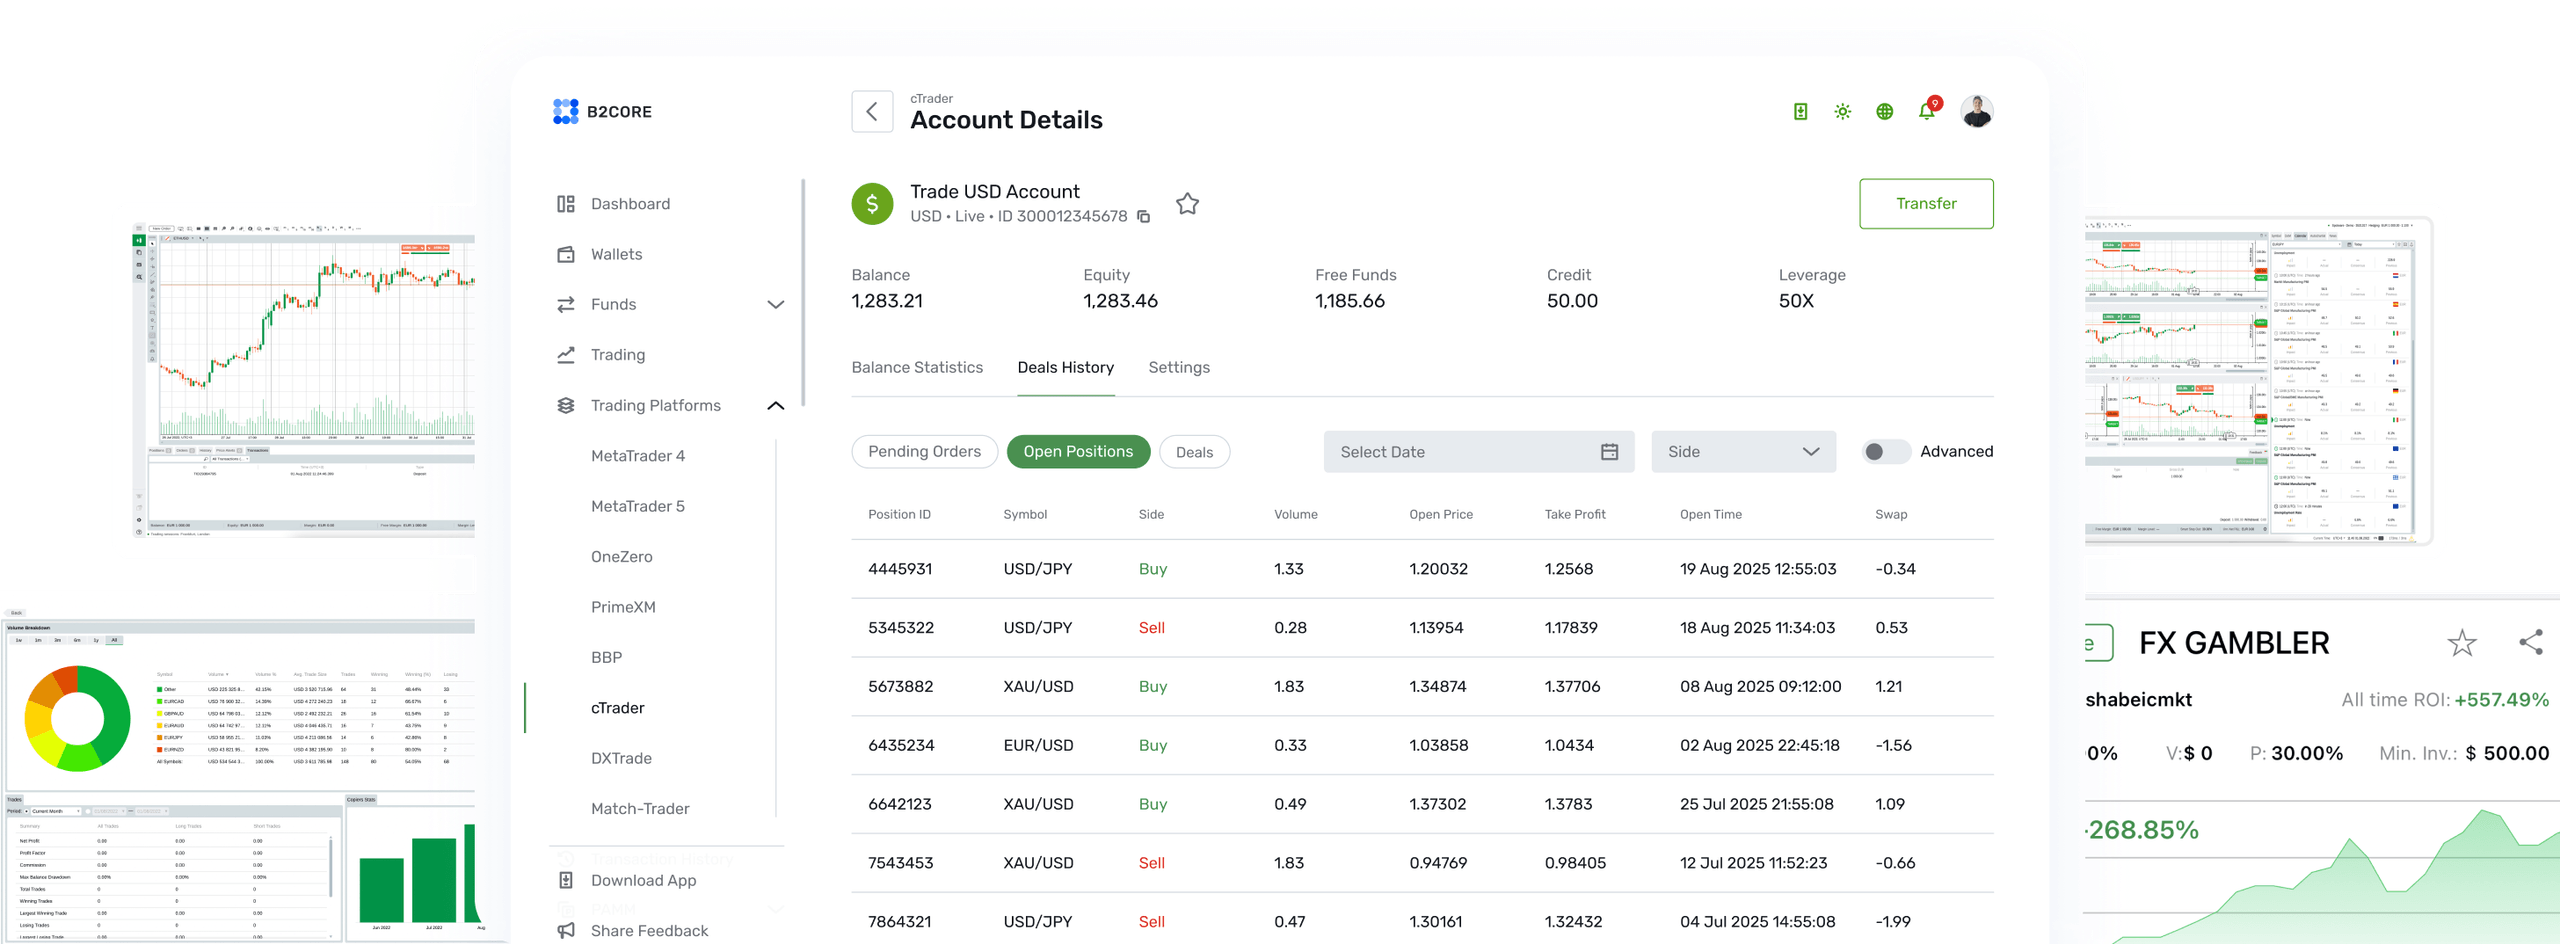Select position ID 4445931
Image resolution: width=2560 pixels, height=944 pixels.
900,569
